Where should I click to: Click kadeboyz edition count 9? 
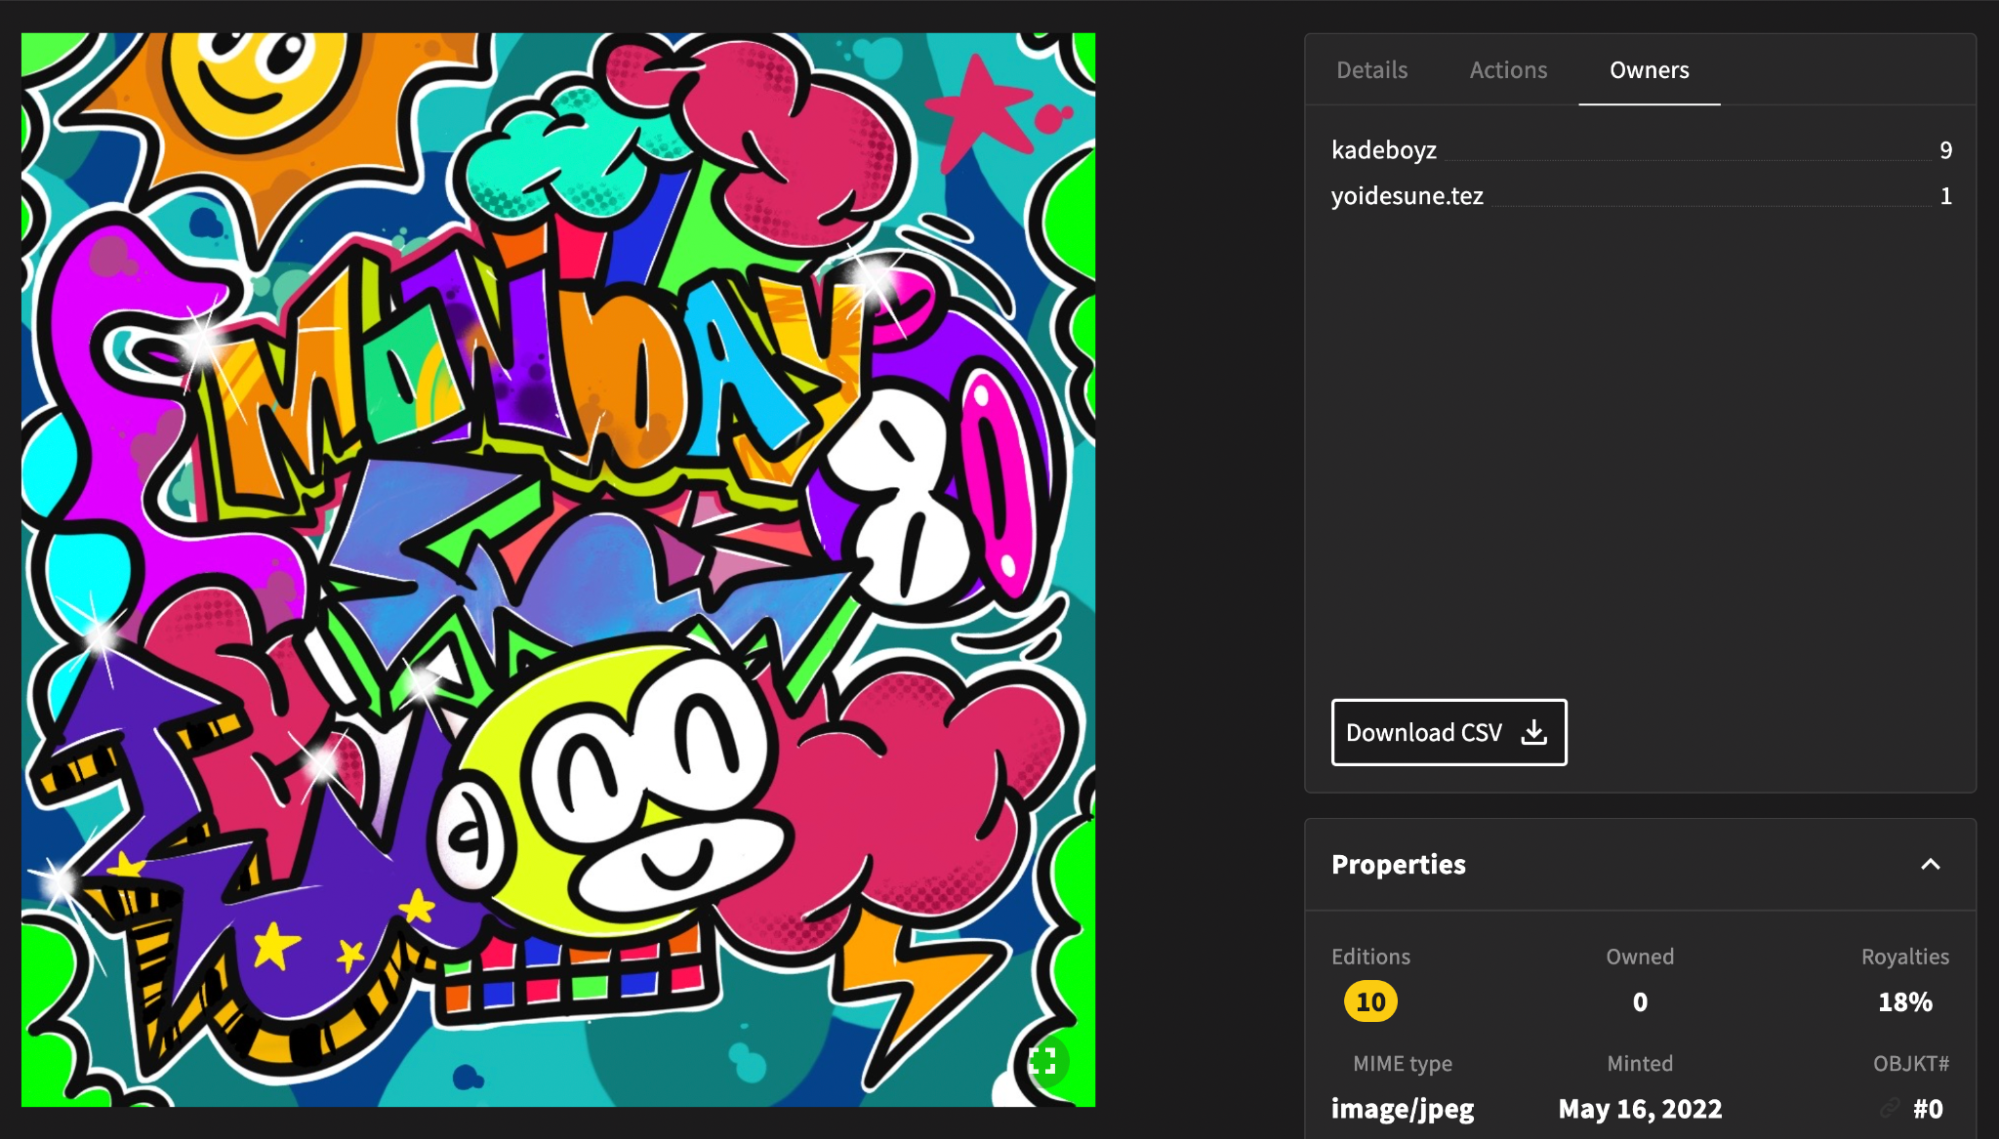click(x=1945, y=150)
